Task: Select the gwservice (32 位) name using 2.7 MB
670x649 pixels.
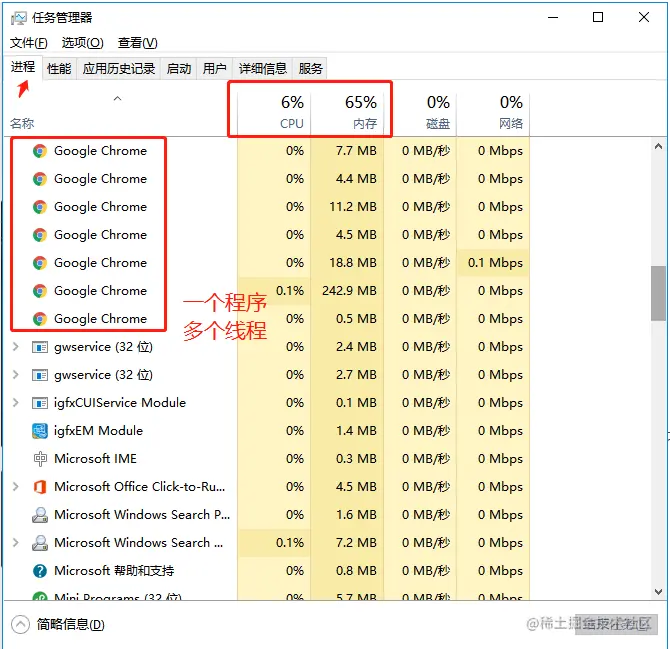Action: point(103,375)
